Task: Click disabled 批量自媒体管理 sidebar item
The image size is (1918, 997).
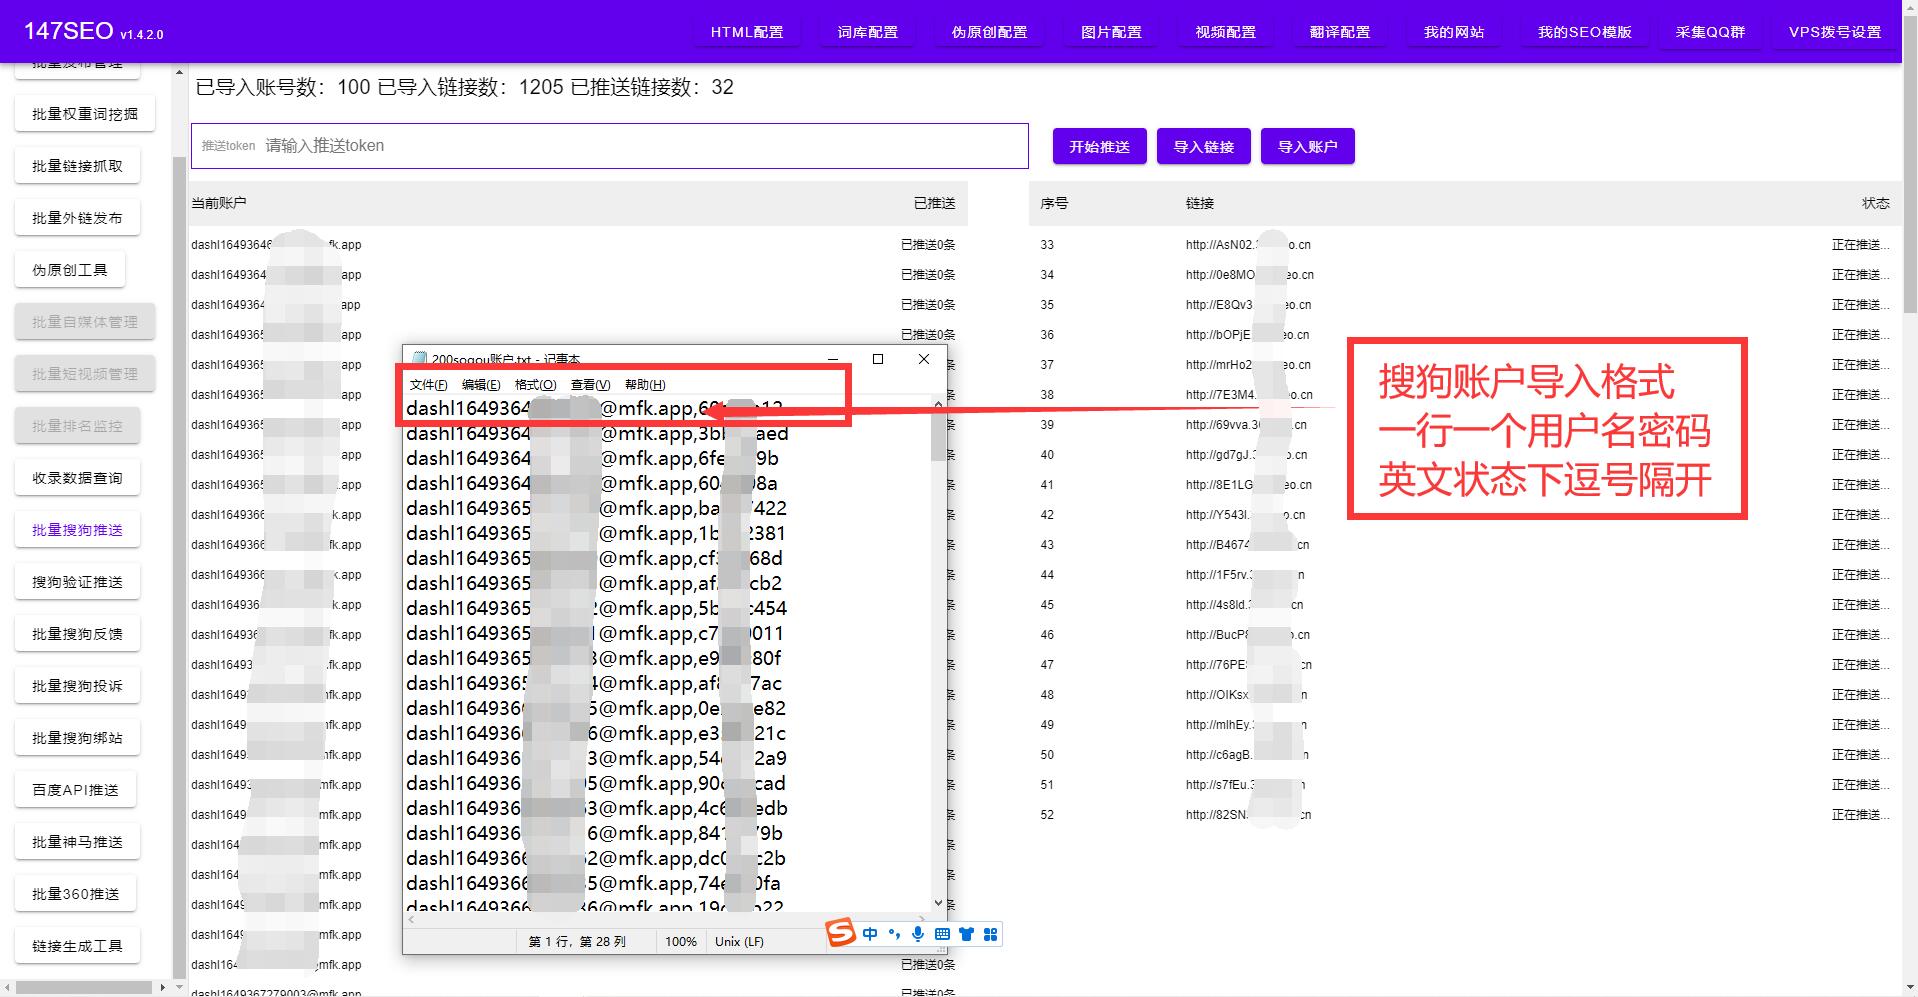Action: [x=85, y=322]
